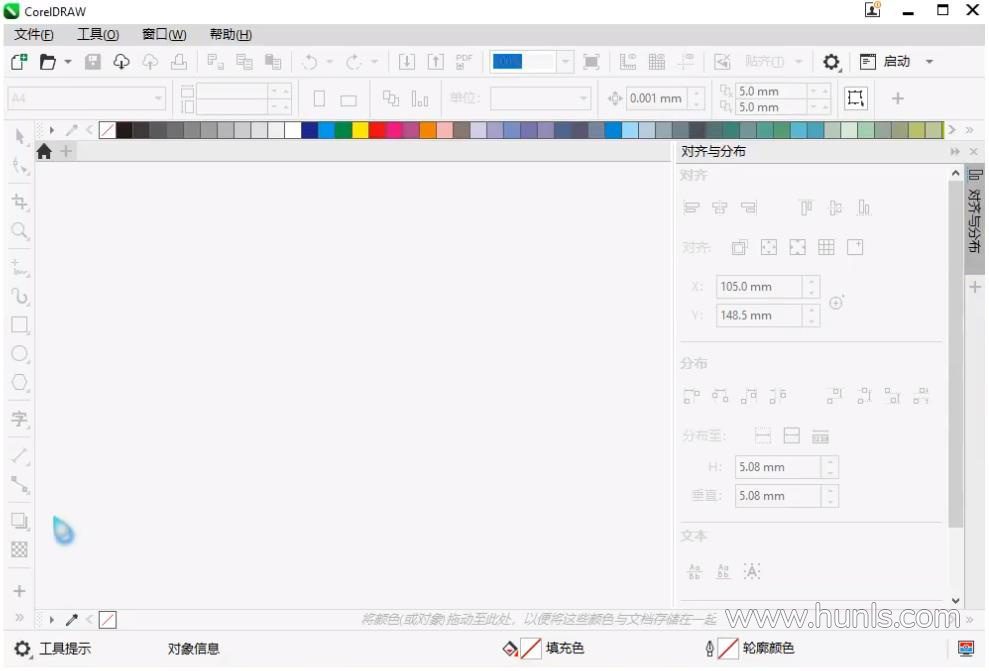The image size is (989, 671).
Task: Click the color proofing icon in status bar
Action: [x=966, y=648]
